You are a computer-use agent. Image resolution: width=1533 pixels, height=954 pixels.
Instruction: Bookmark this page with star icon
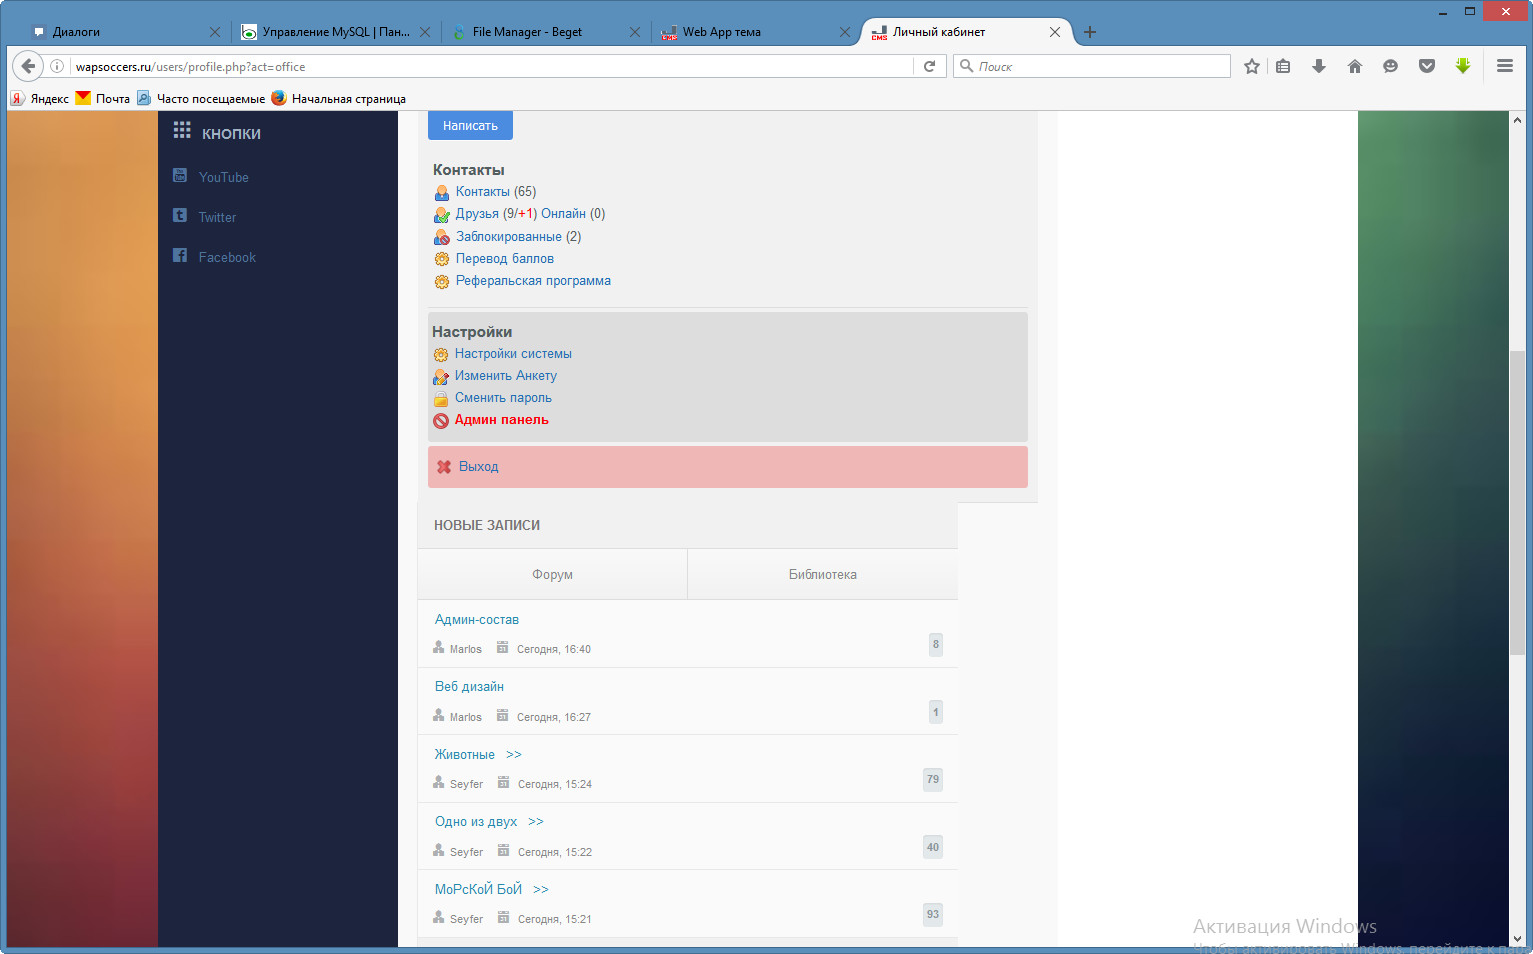pyautogui.click(x=1251, y=66)
